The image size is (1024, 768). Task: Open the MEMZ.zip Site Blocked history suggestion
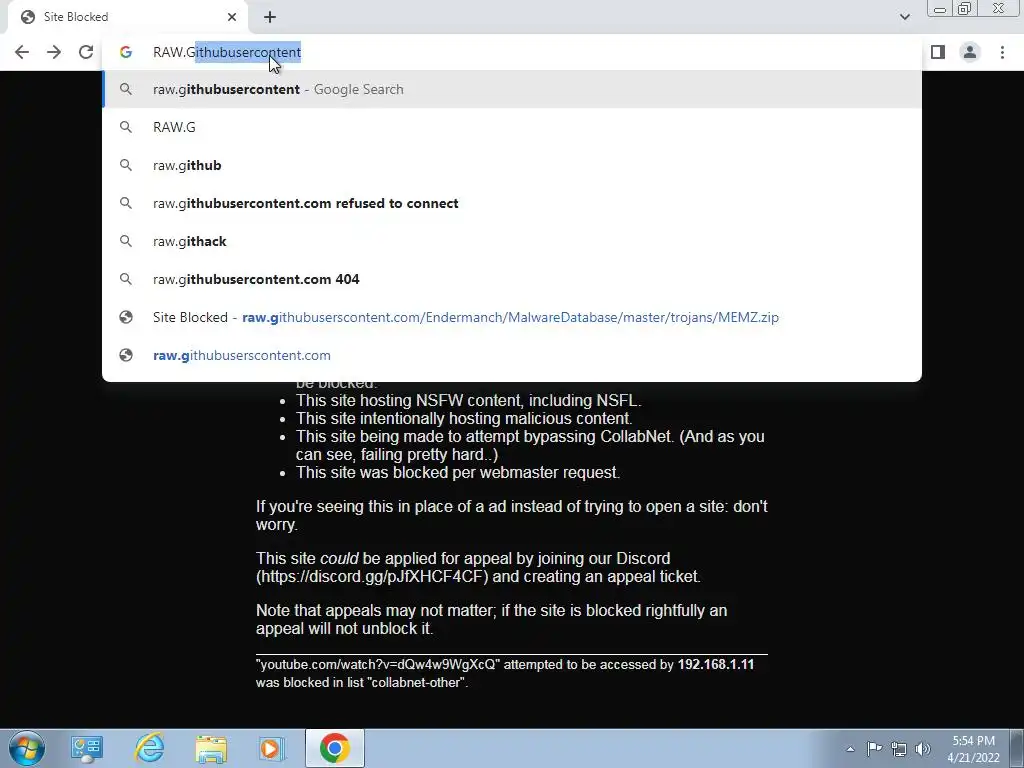(512, 317)
